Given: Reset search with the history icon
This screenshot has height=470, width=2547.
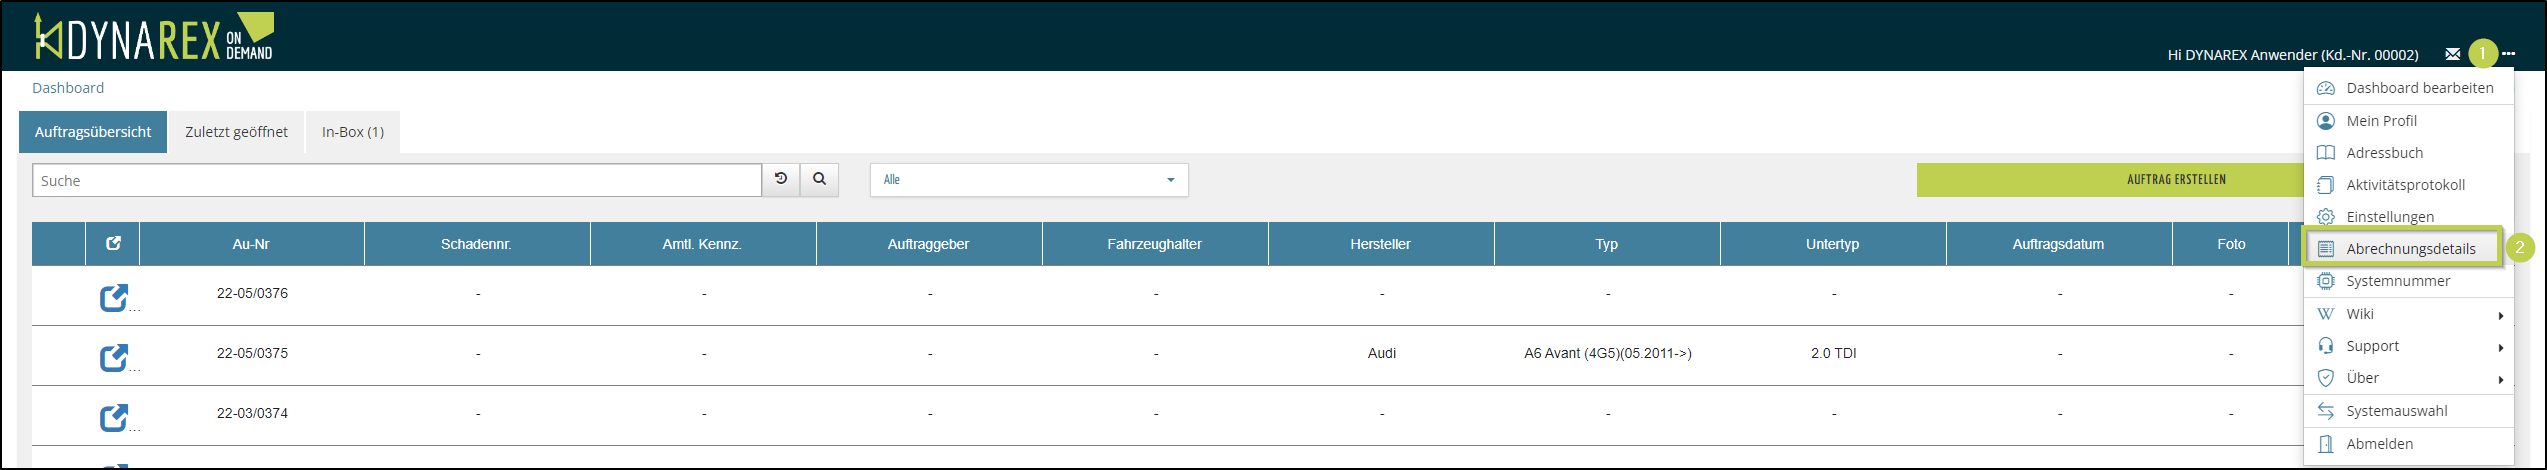Looking at the screenshot, I should tap(781, 180).
